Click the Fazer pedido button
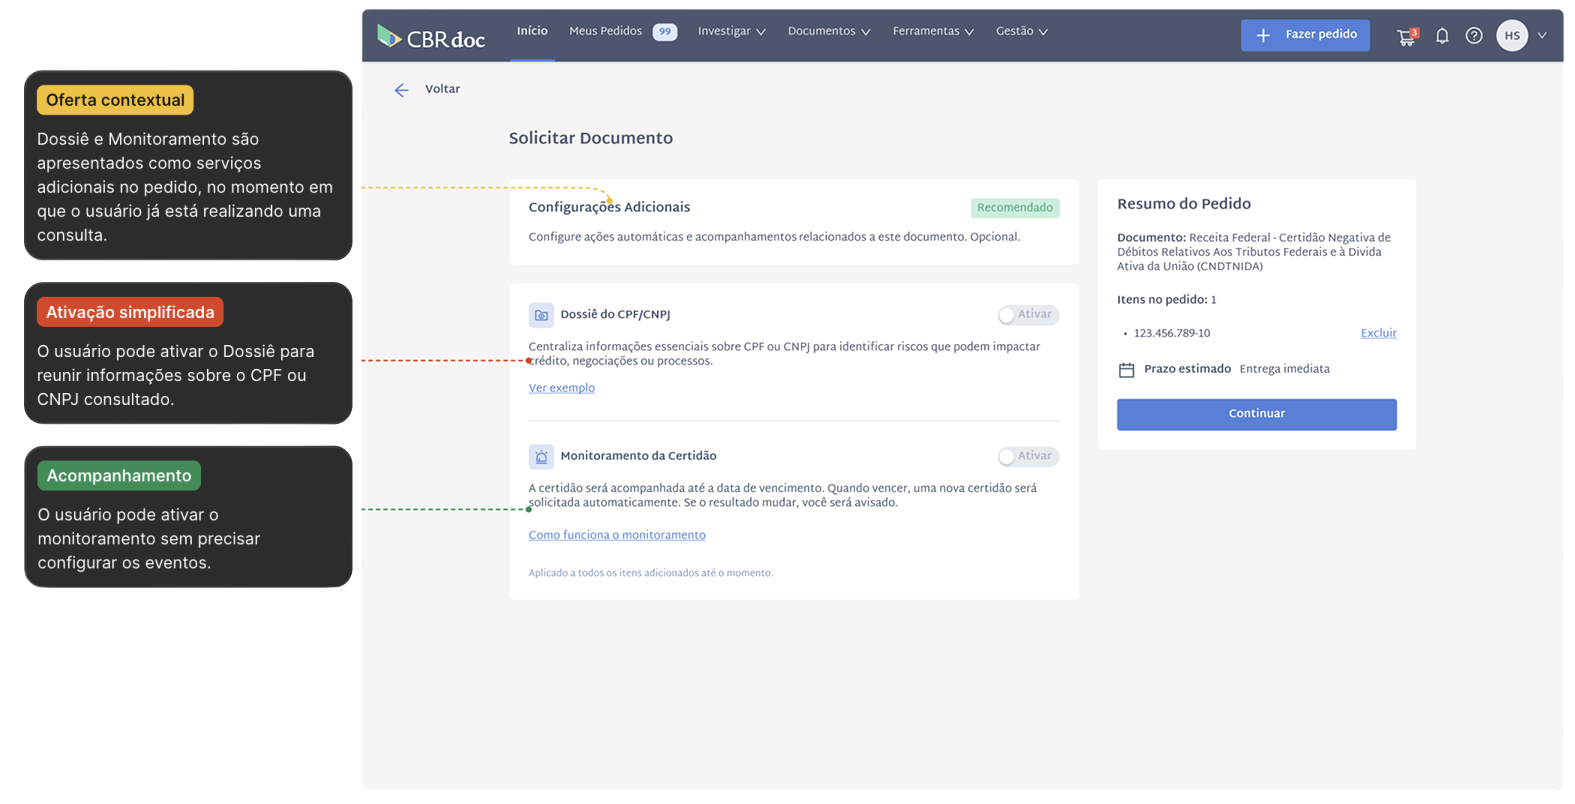Viewport: 1575px width, 804px height. [1305, 35]
